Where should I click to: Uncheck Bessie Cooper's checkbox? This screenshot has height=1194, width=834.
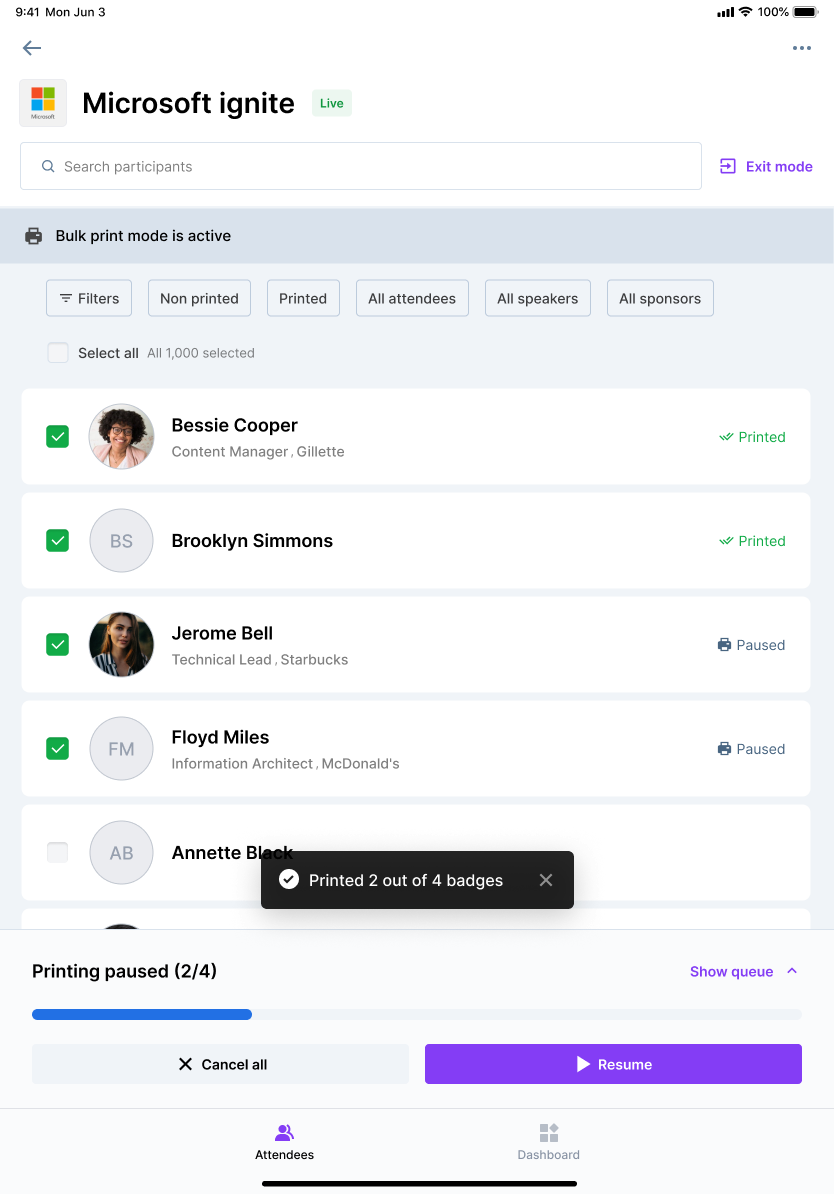58,436
